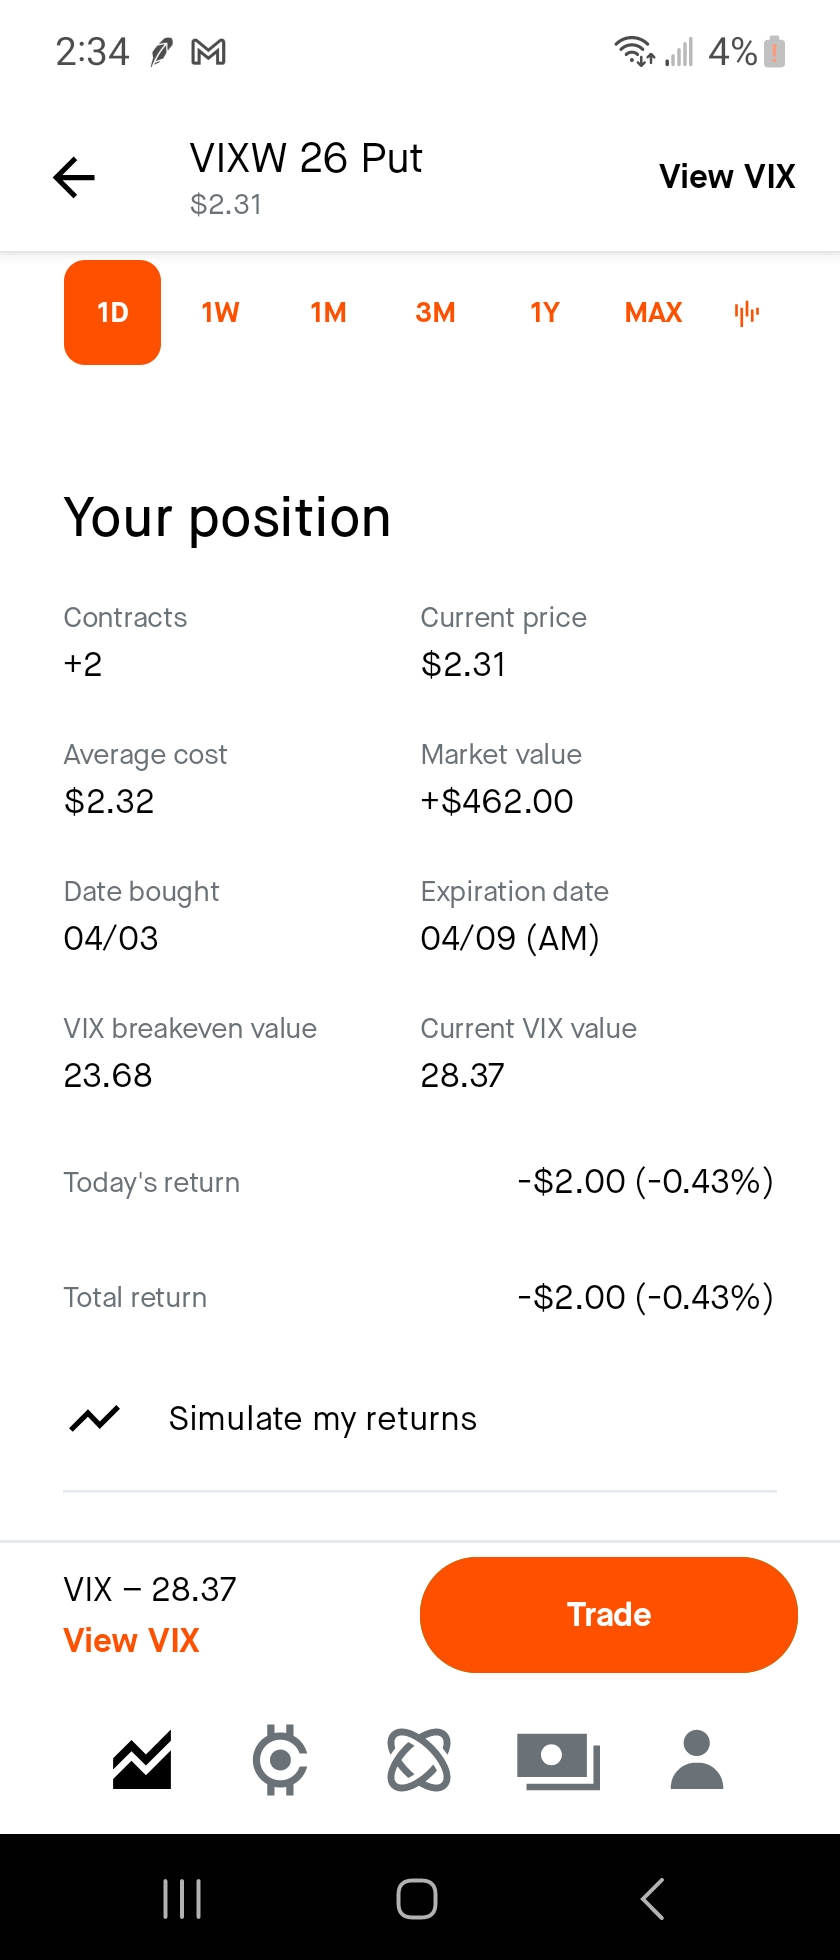Screen dimensions: 840x1960
Task: Show the MAX chart range
Action: tap(653, 313)
